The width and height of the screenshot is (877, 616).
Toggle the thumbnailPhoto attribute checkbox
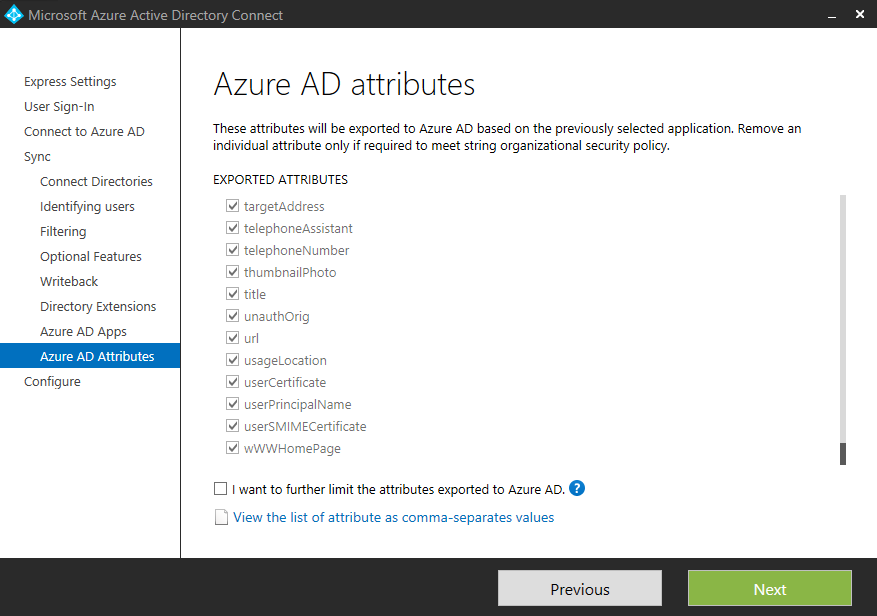tap(233, 273)
